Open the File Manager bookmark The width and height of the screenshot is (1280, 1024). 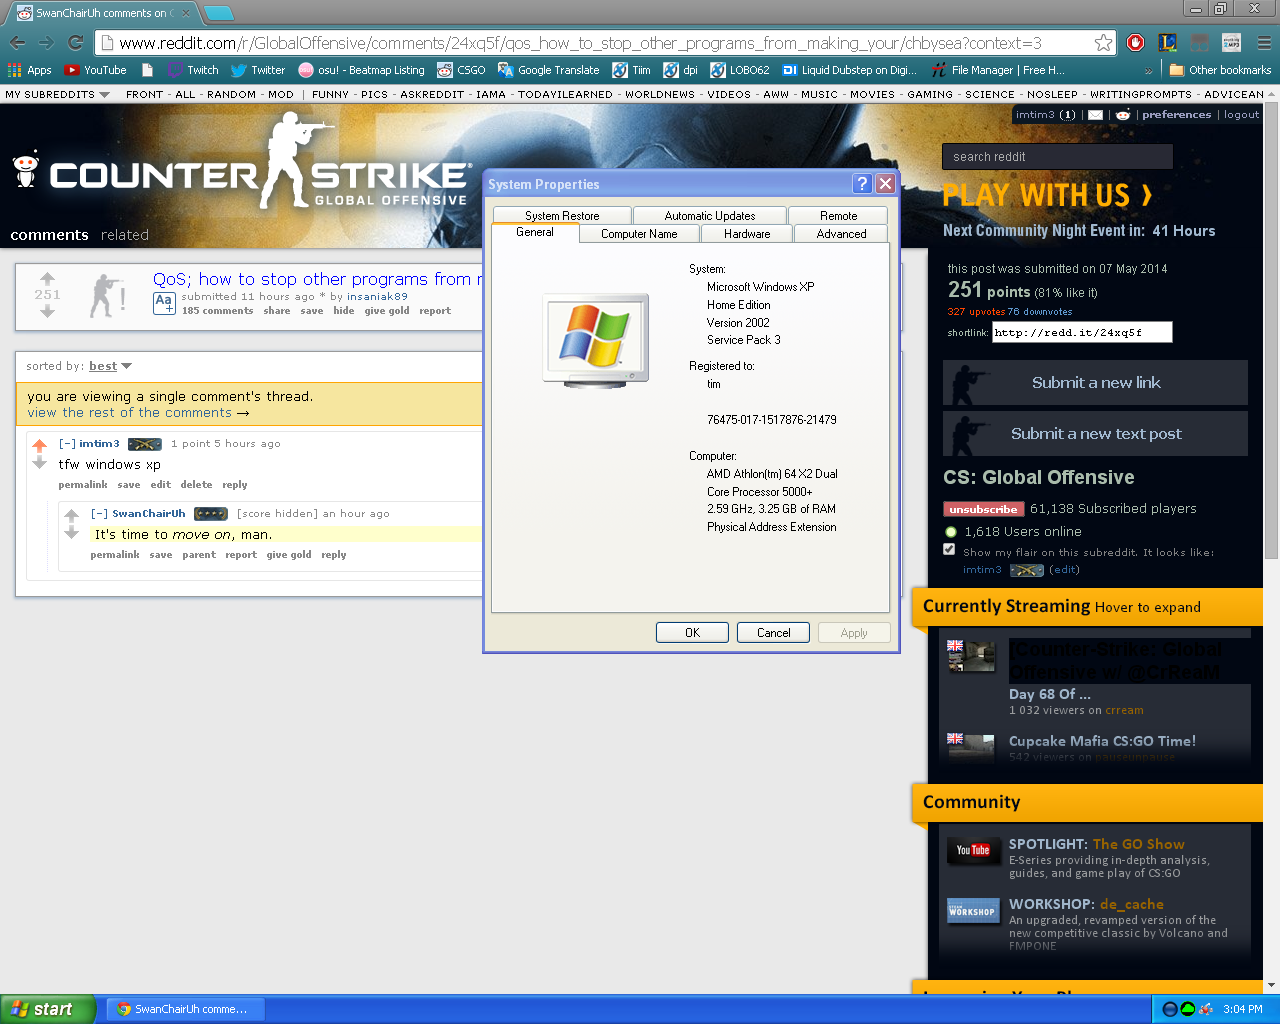[998, 70]
